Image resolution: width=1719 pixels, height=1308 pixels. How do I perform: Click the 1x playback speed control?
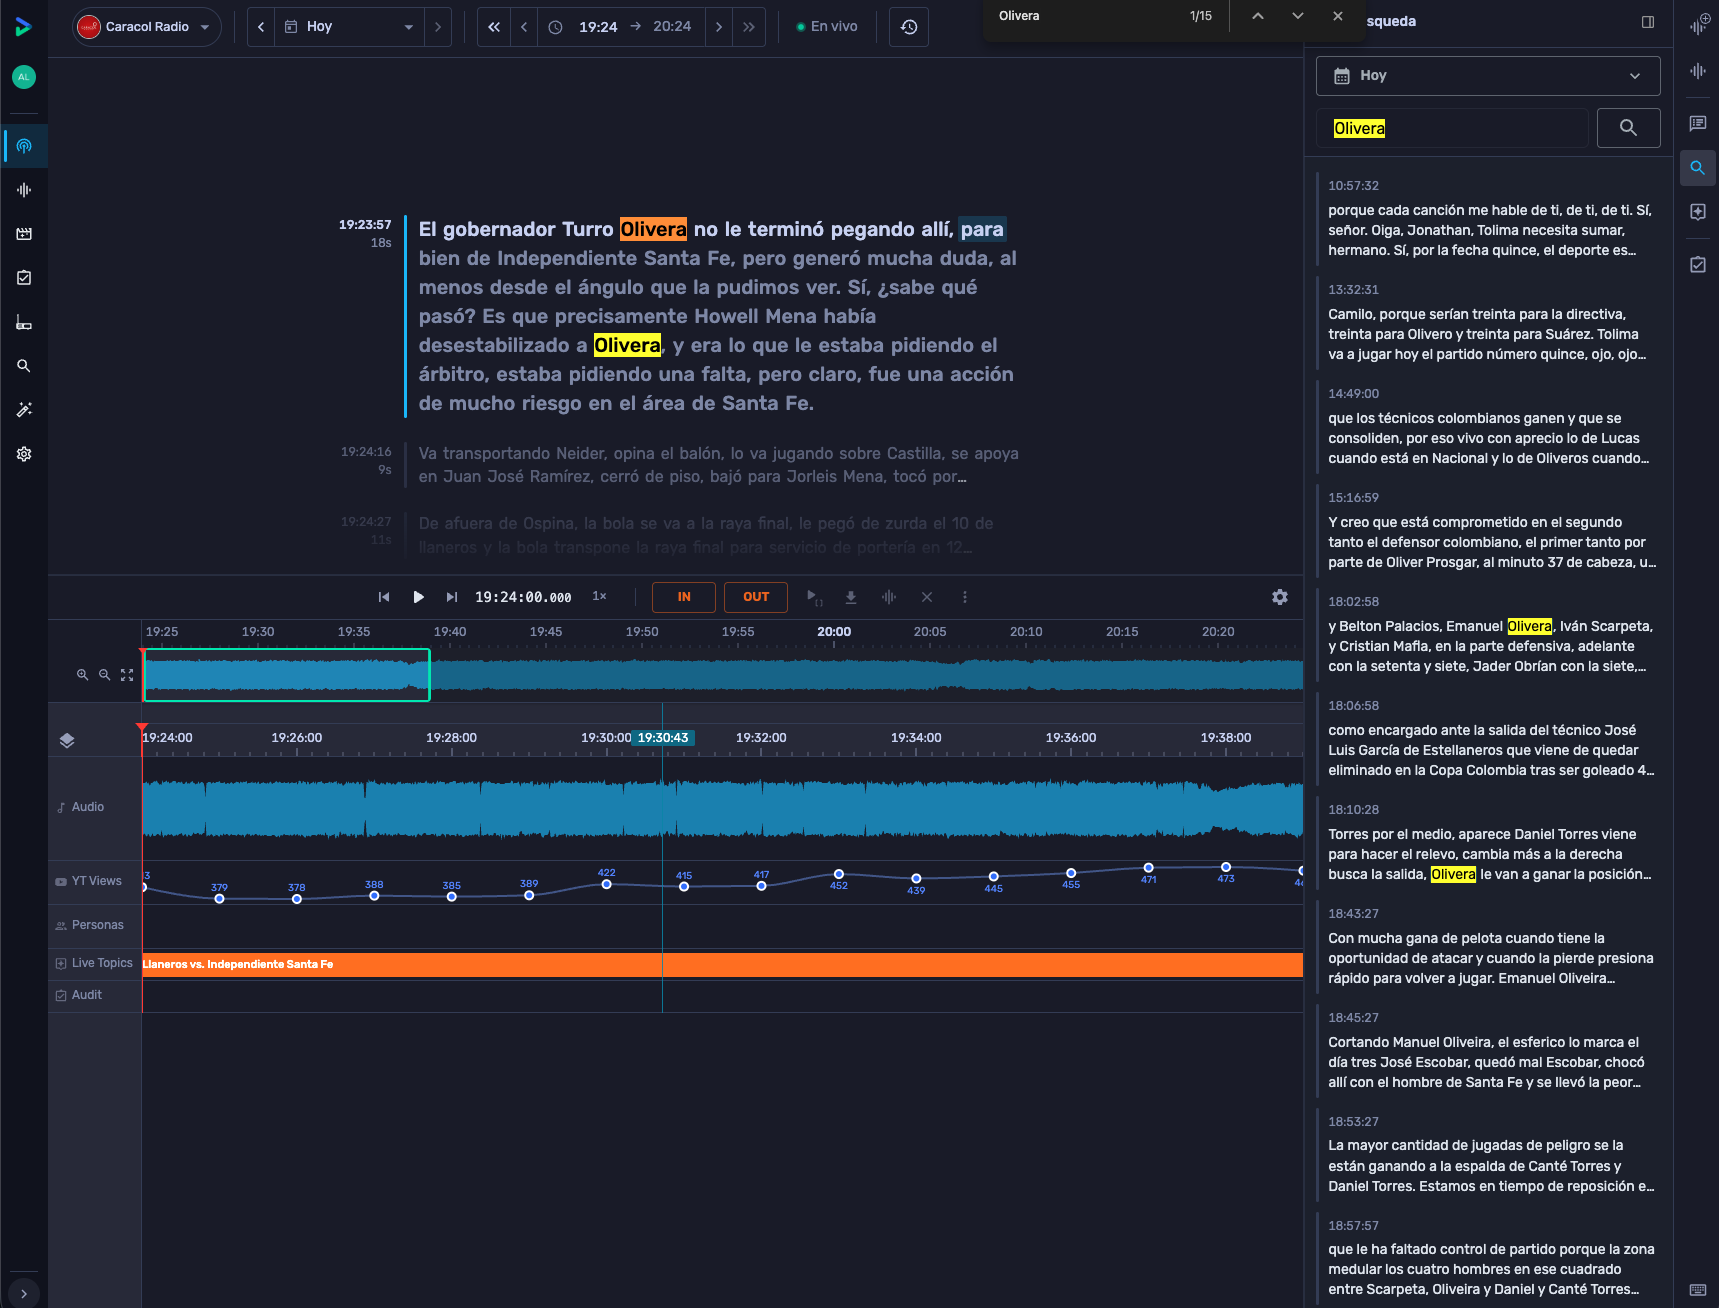[x=600, y=596]
